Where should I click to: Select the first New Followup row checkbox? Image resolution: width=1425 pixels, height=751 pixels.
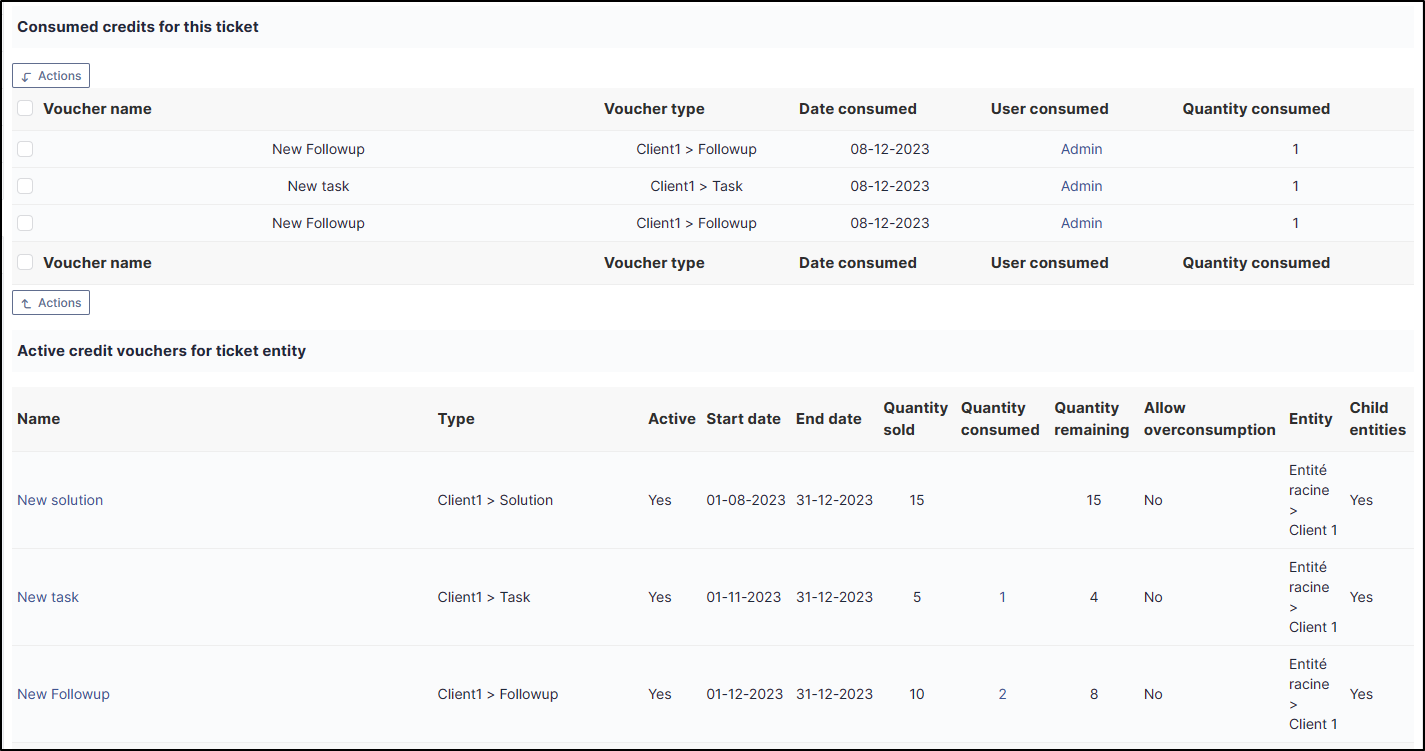click(x=25, y=149)
